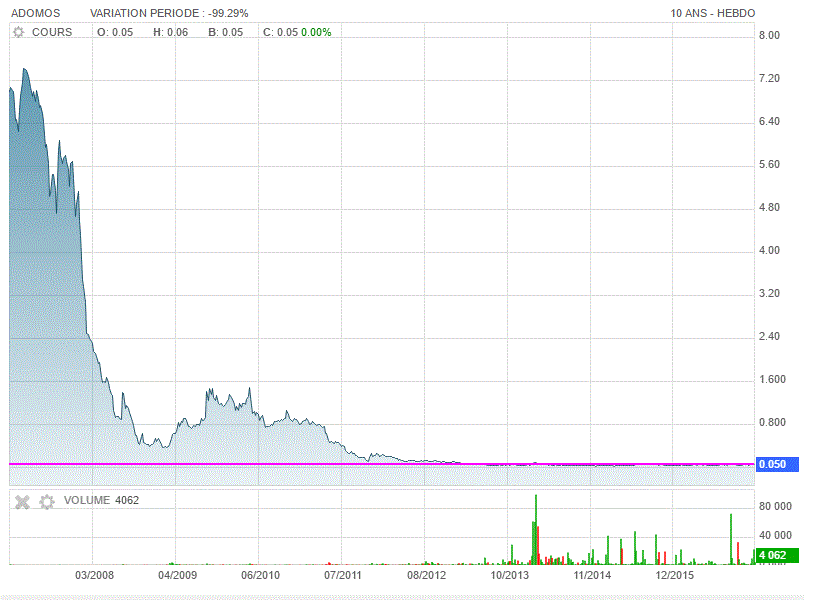Remove the VOLUME indicator with the X icon

[x=22, y=501]
